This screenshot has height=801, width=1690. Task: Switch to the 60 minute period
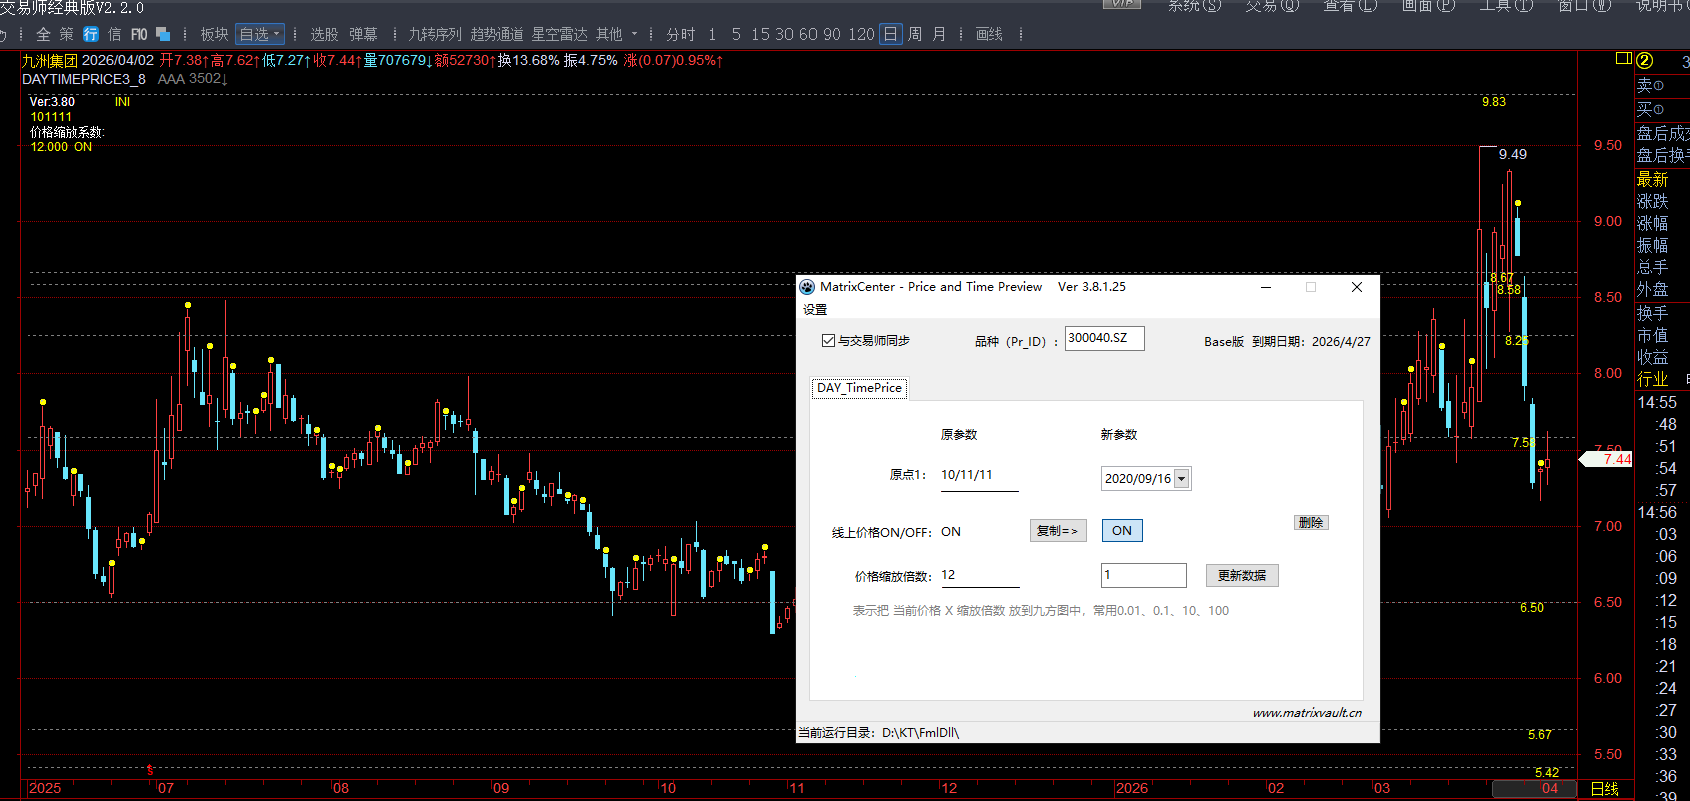[x=807, y=34]
